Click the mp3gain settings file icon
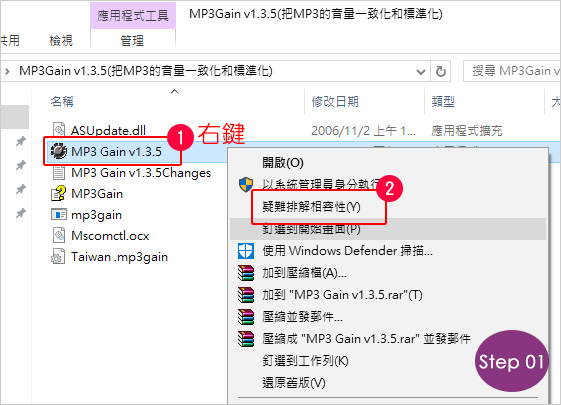 [59, 215]
